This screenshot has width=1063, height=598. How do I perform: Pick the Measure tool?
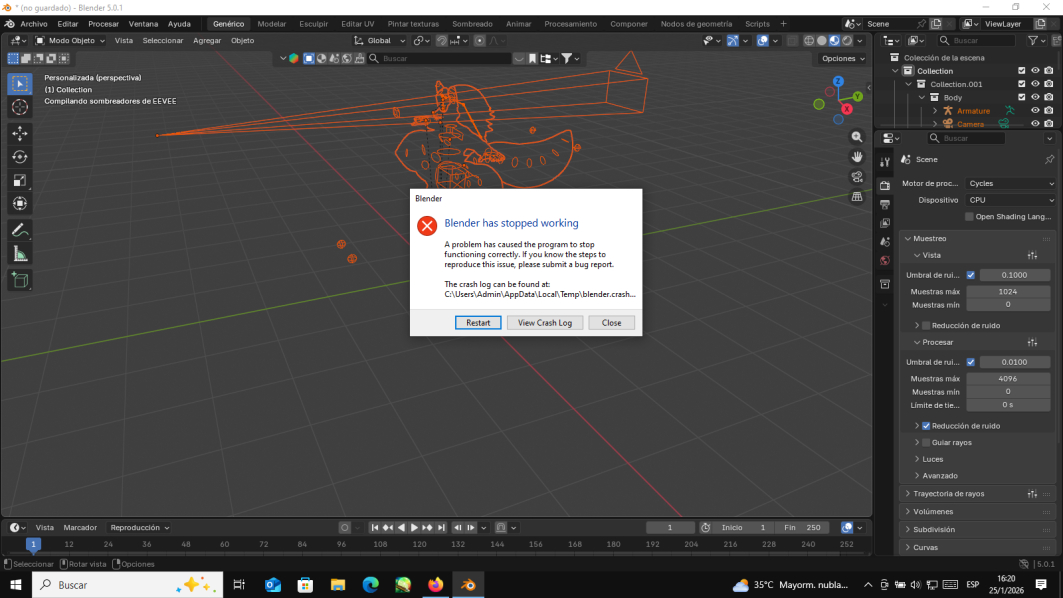pos(20,254)
